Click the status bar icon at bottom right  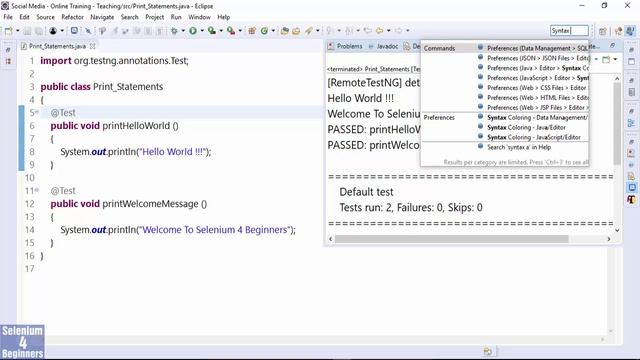488,351
